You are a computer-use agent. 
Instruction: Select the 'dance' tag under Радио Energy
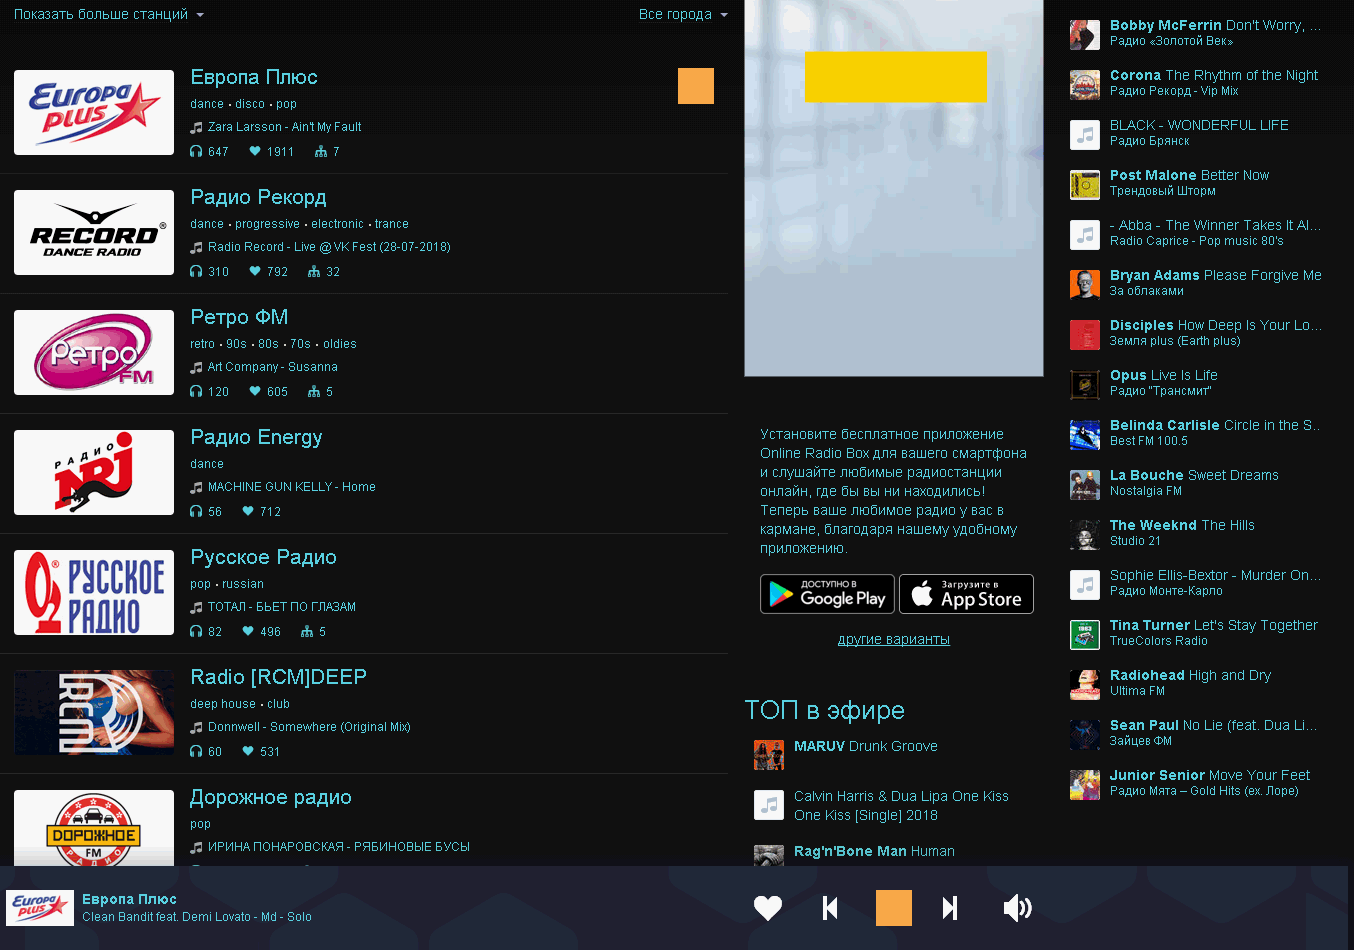(207, 464)
